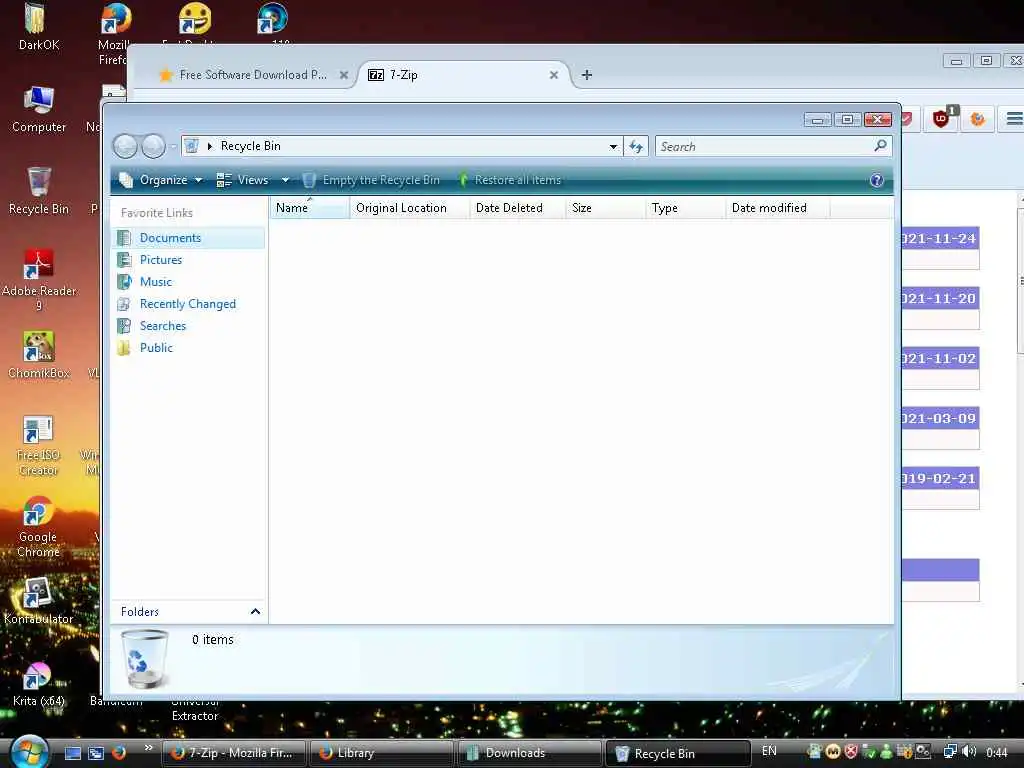Image resolution: width=1024 pixels, height=768 pixels.
Task: Sort by Date modified column
Action: pyautogui.click(x=778, y=208)
